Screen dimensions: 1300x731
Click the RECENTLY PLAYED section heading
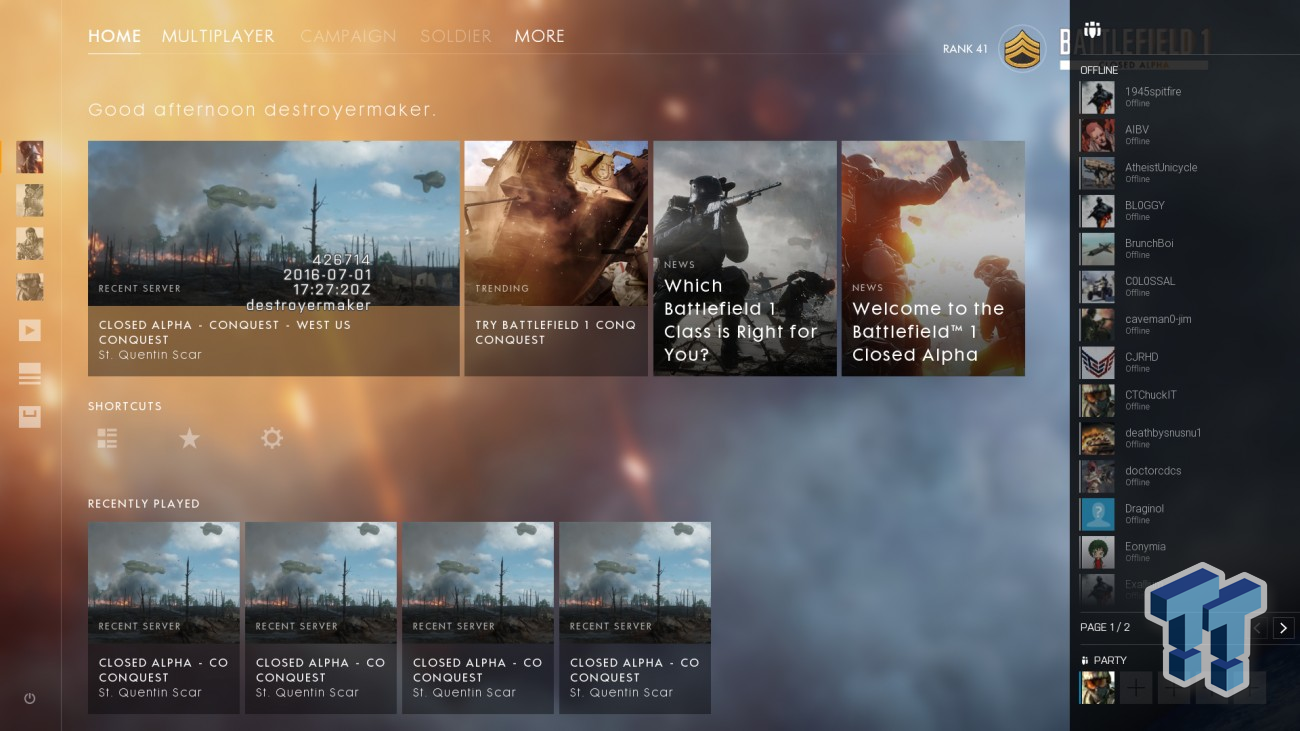pyautogui.click(x=144, y=504)
